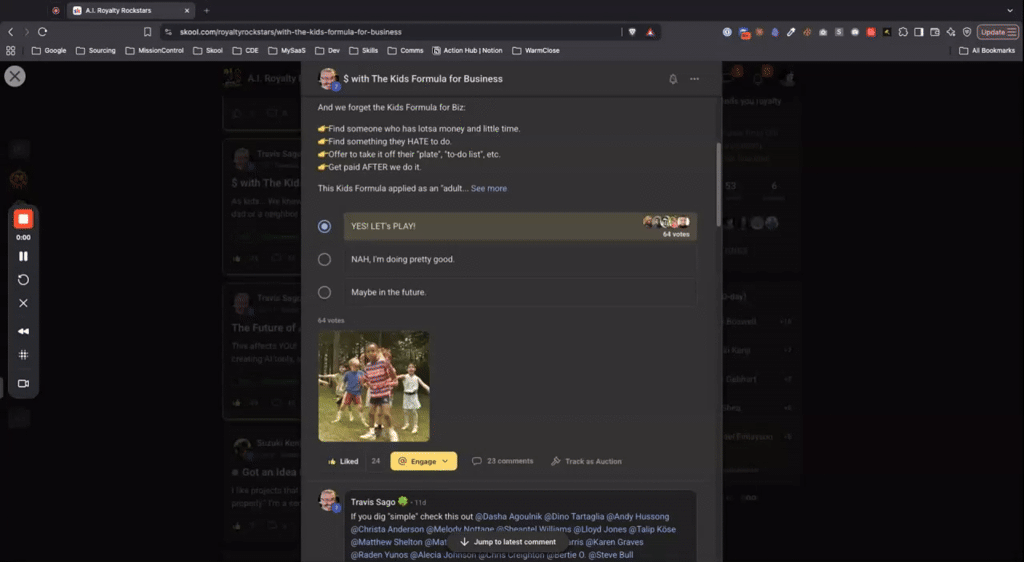Open the Skills bookmarks folder

(364, 51)
